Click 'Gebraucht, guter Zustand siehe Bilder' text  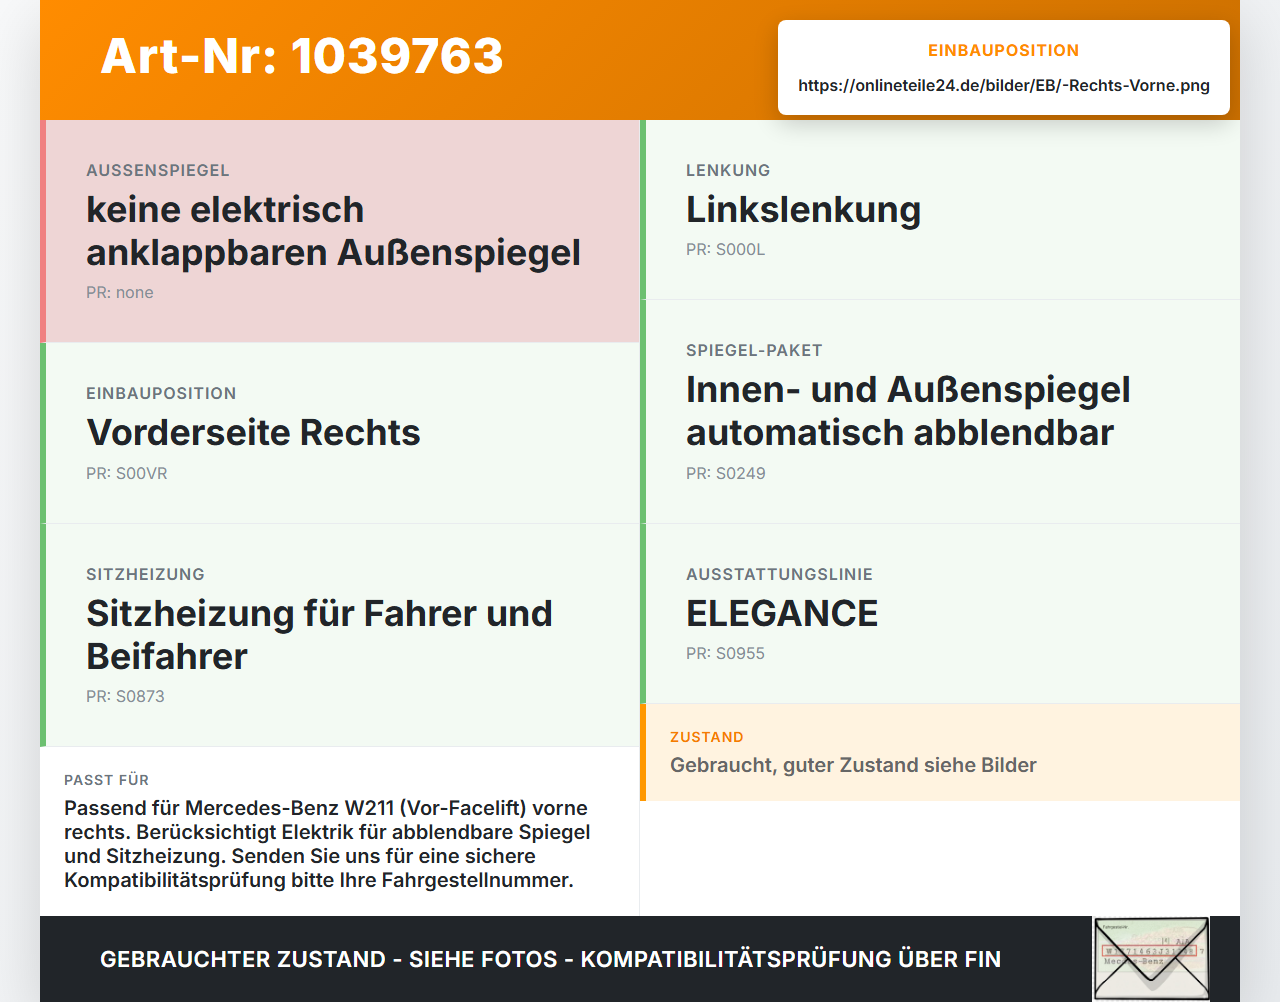pyautogui.click(x=853, y=765)
